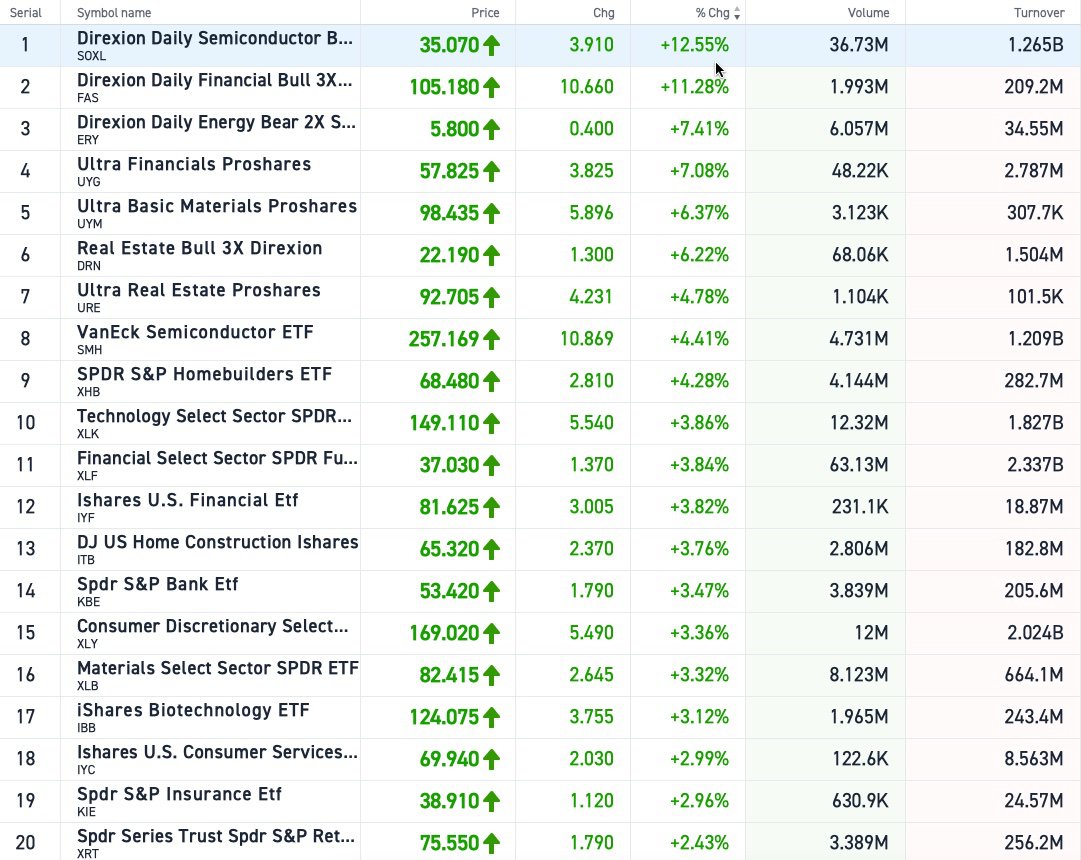Open Direxion Daily Semiconductor B... row name
This screenshot has width=1081, height=860.
215,39
